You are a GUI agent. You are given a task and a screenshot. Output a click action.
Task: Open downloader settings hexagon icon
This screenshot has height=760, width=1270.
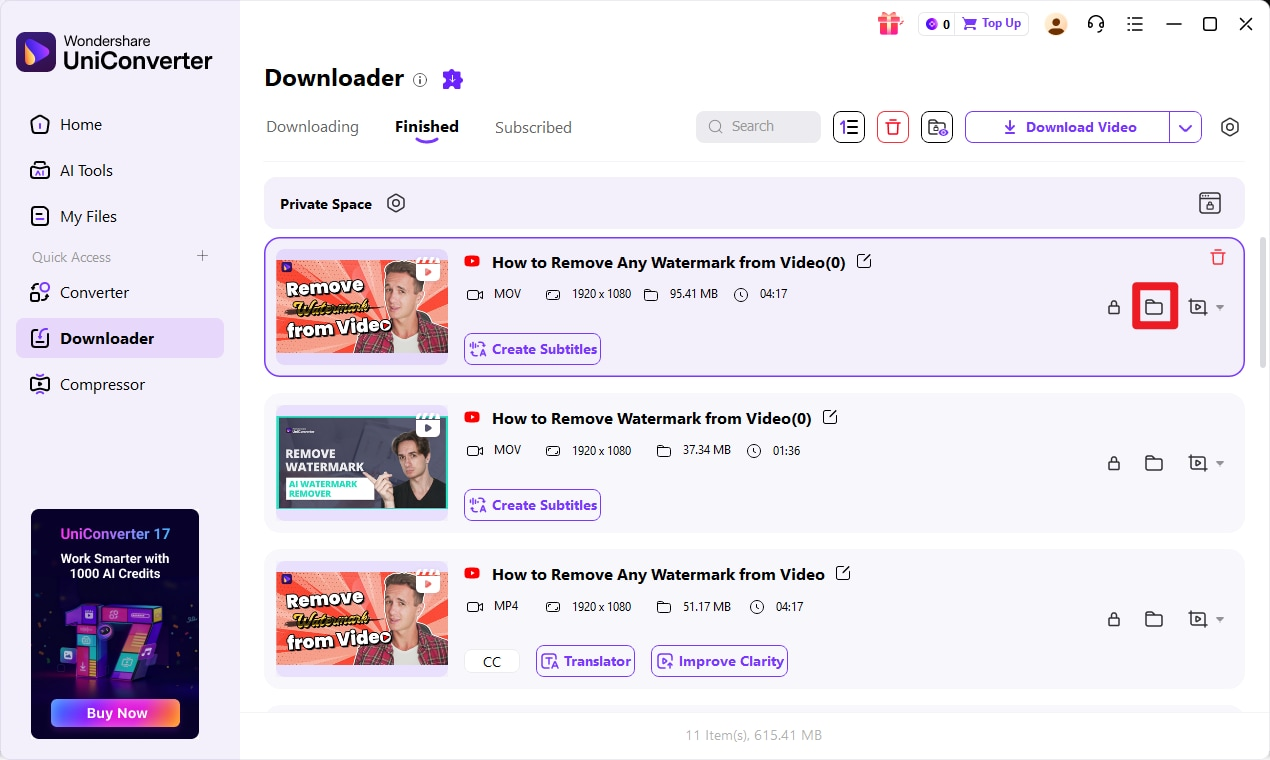click(x=1230, y=127)
